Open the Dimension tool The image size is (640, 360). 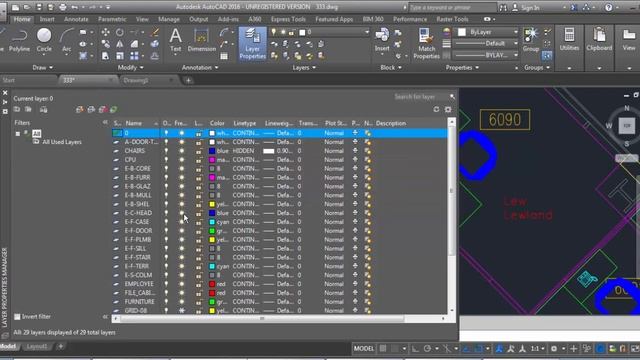tap(202, 40)
